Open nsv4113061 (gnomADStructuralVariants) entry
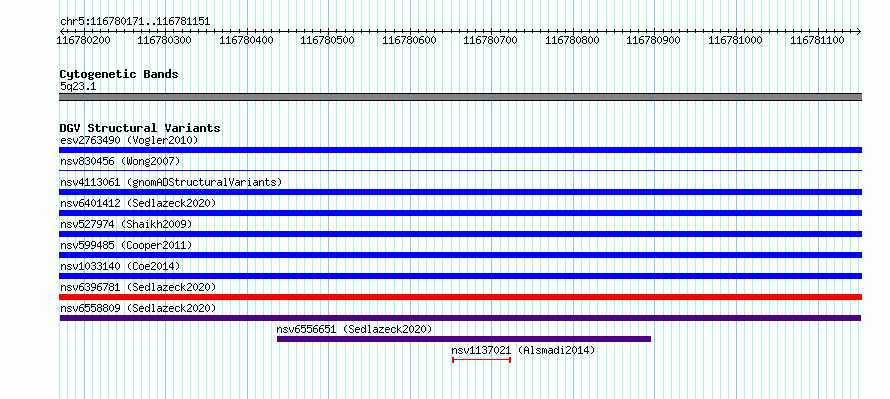890x399 pixels. pyautogui.click(x=171, y=182)
